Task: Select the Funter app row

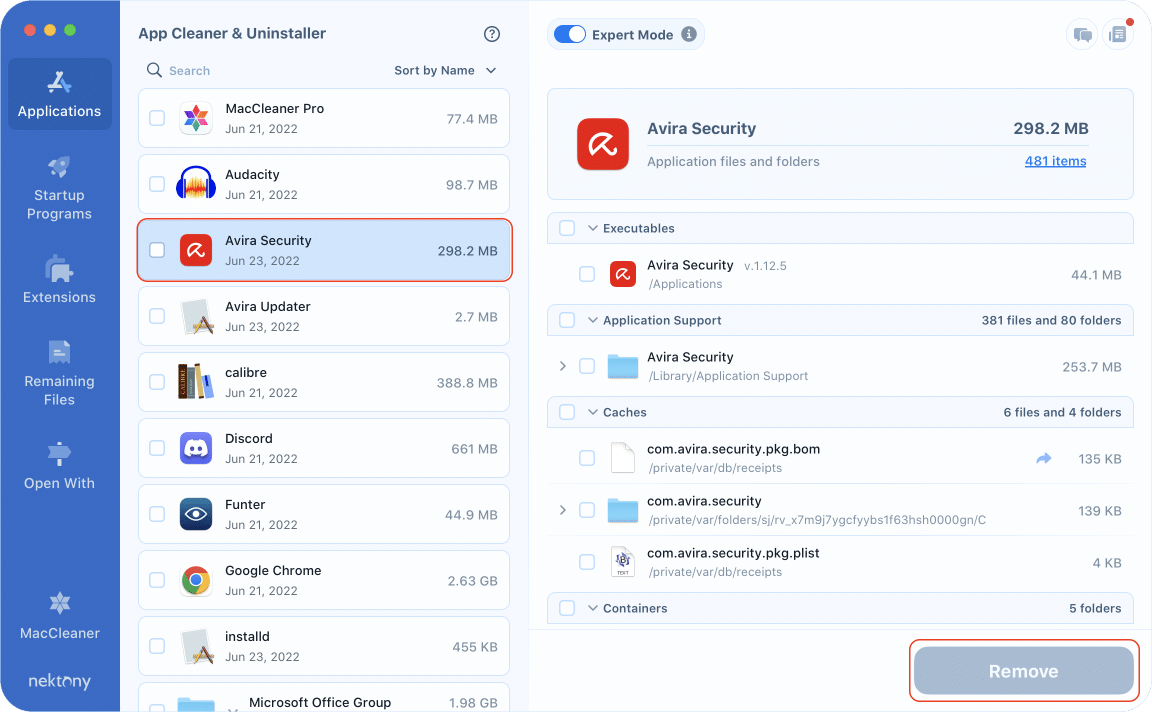Action: pyautogui.click(x=324, y=514)
